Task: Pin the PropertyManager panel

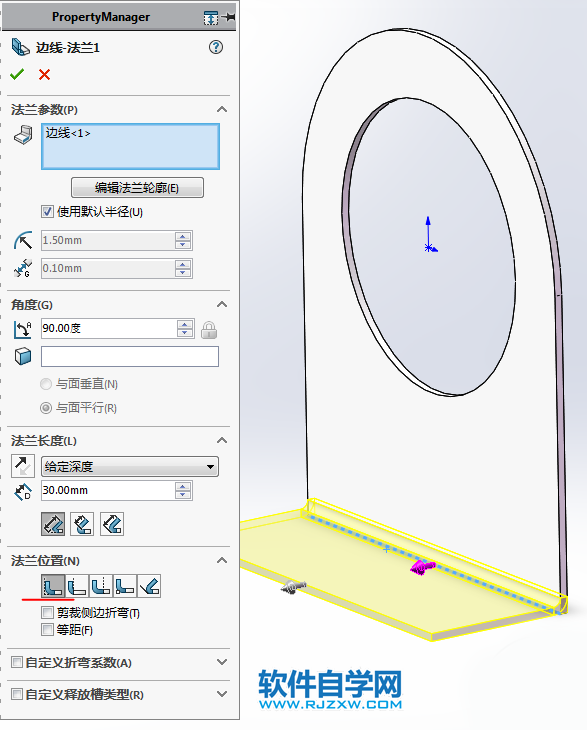Action: (229, 17)
